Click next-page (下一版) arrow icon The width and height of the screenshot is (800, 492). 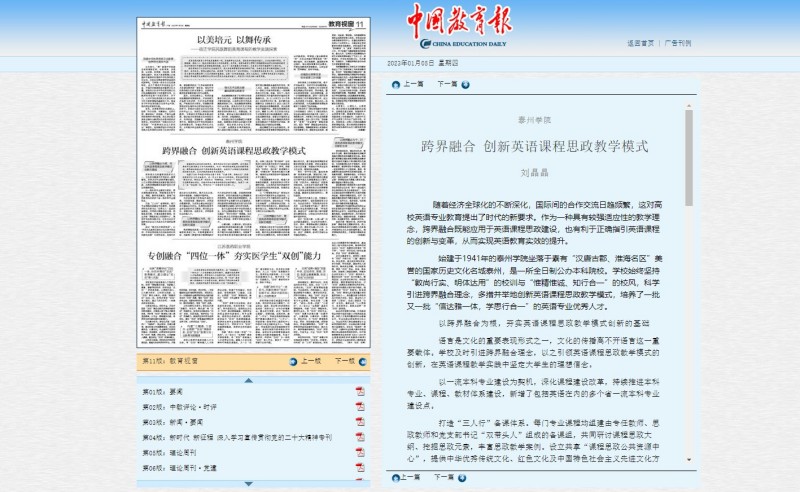coord(364,360)
